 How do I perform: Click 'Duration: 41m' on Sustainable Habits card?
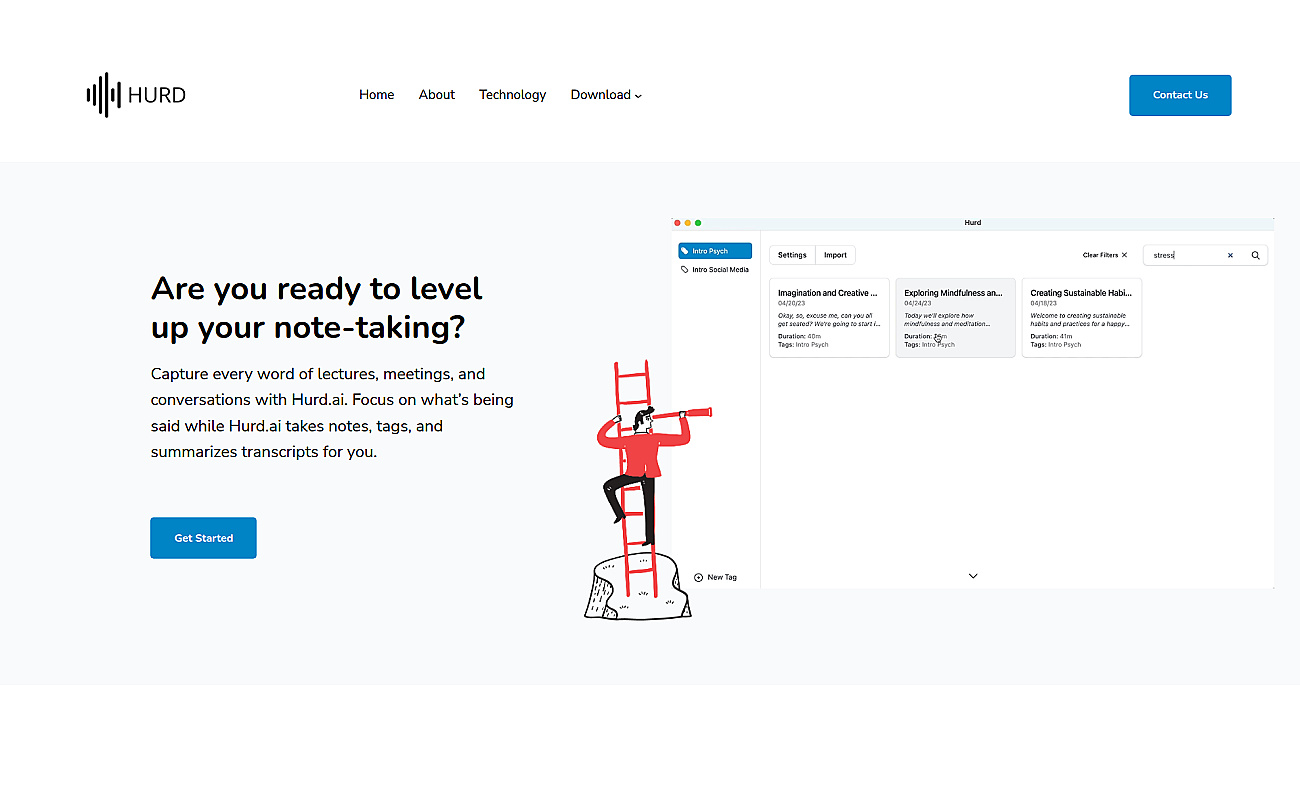(1052, 336)
